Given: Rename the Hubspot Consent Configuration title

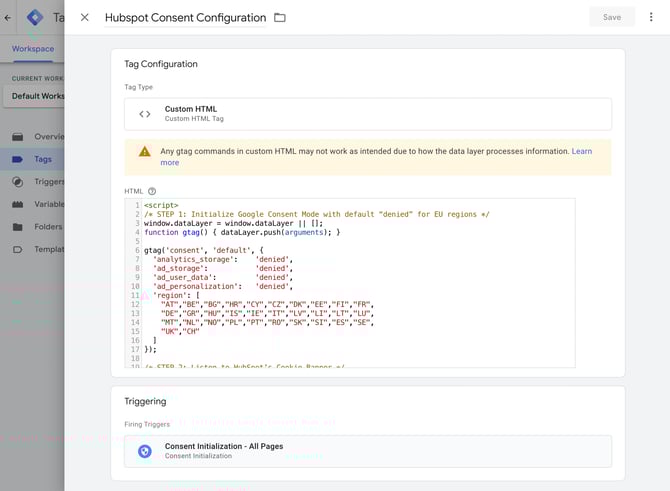Looking at the screenshot, I should (185, 17).
